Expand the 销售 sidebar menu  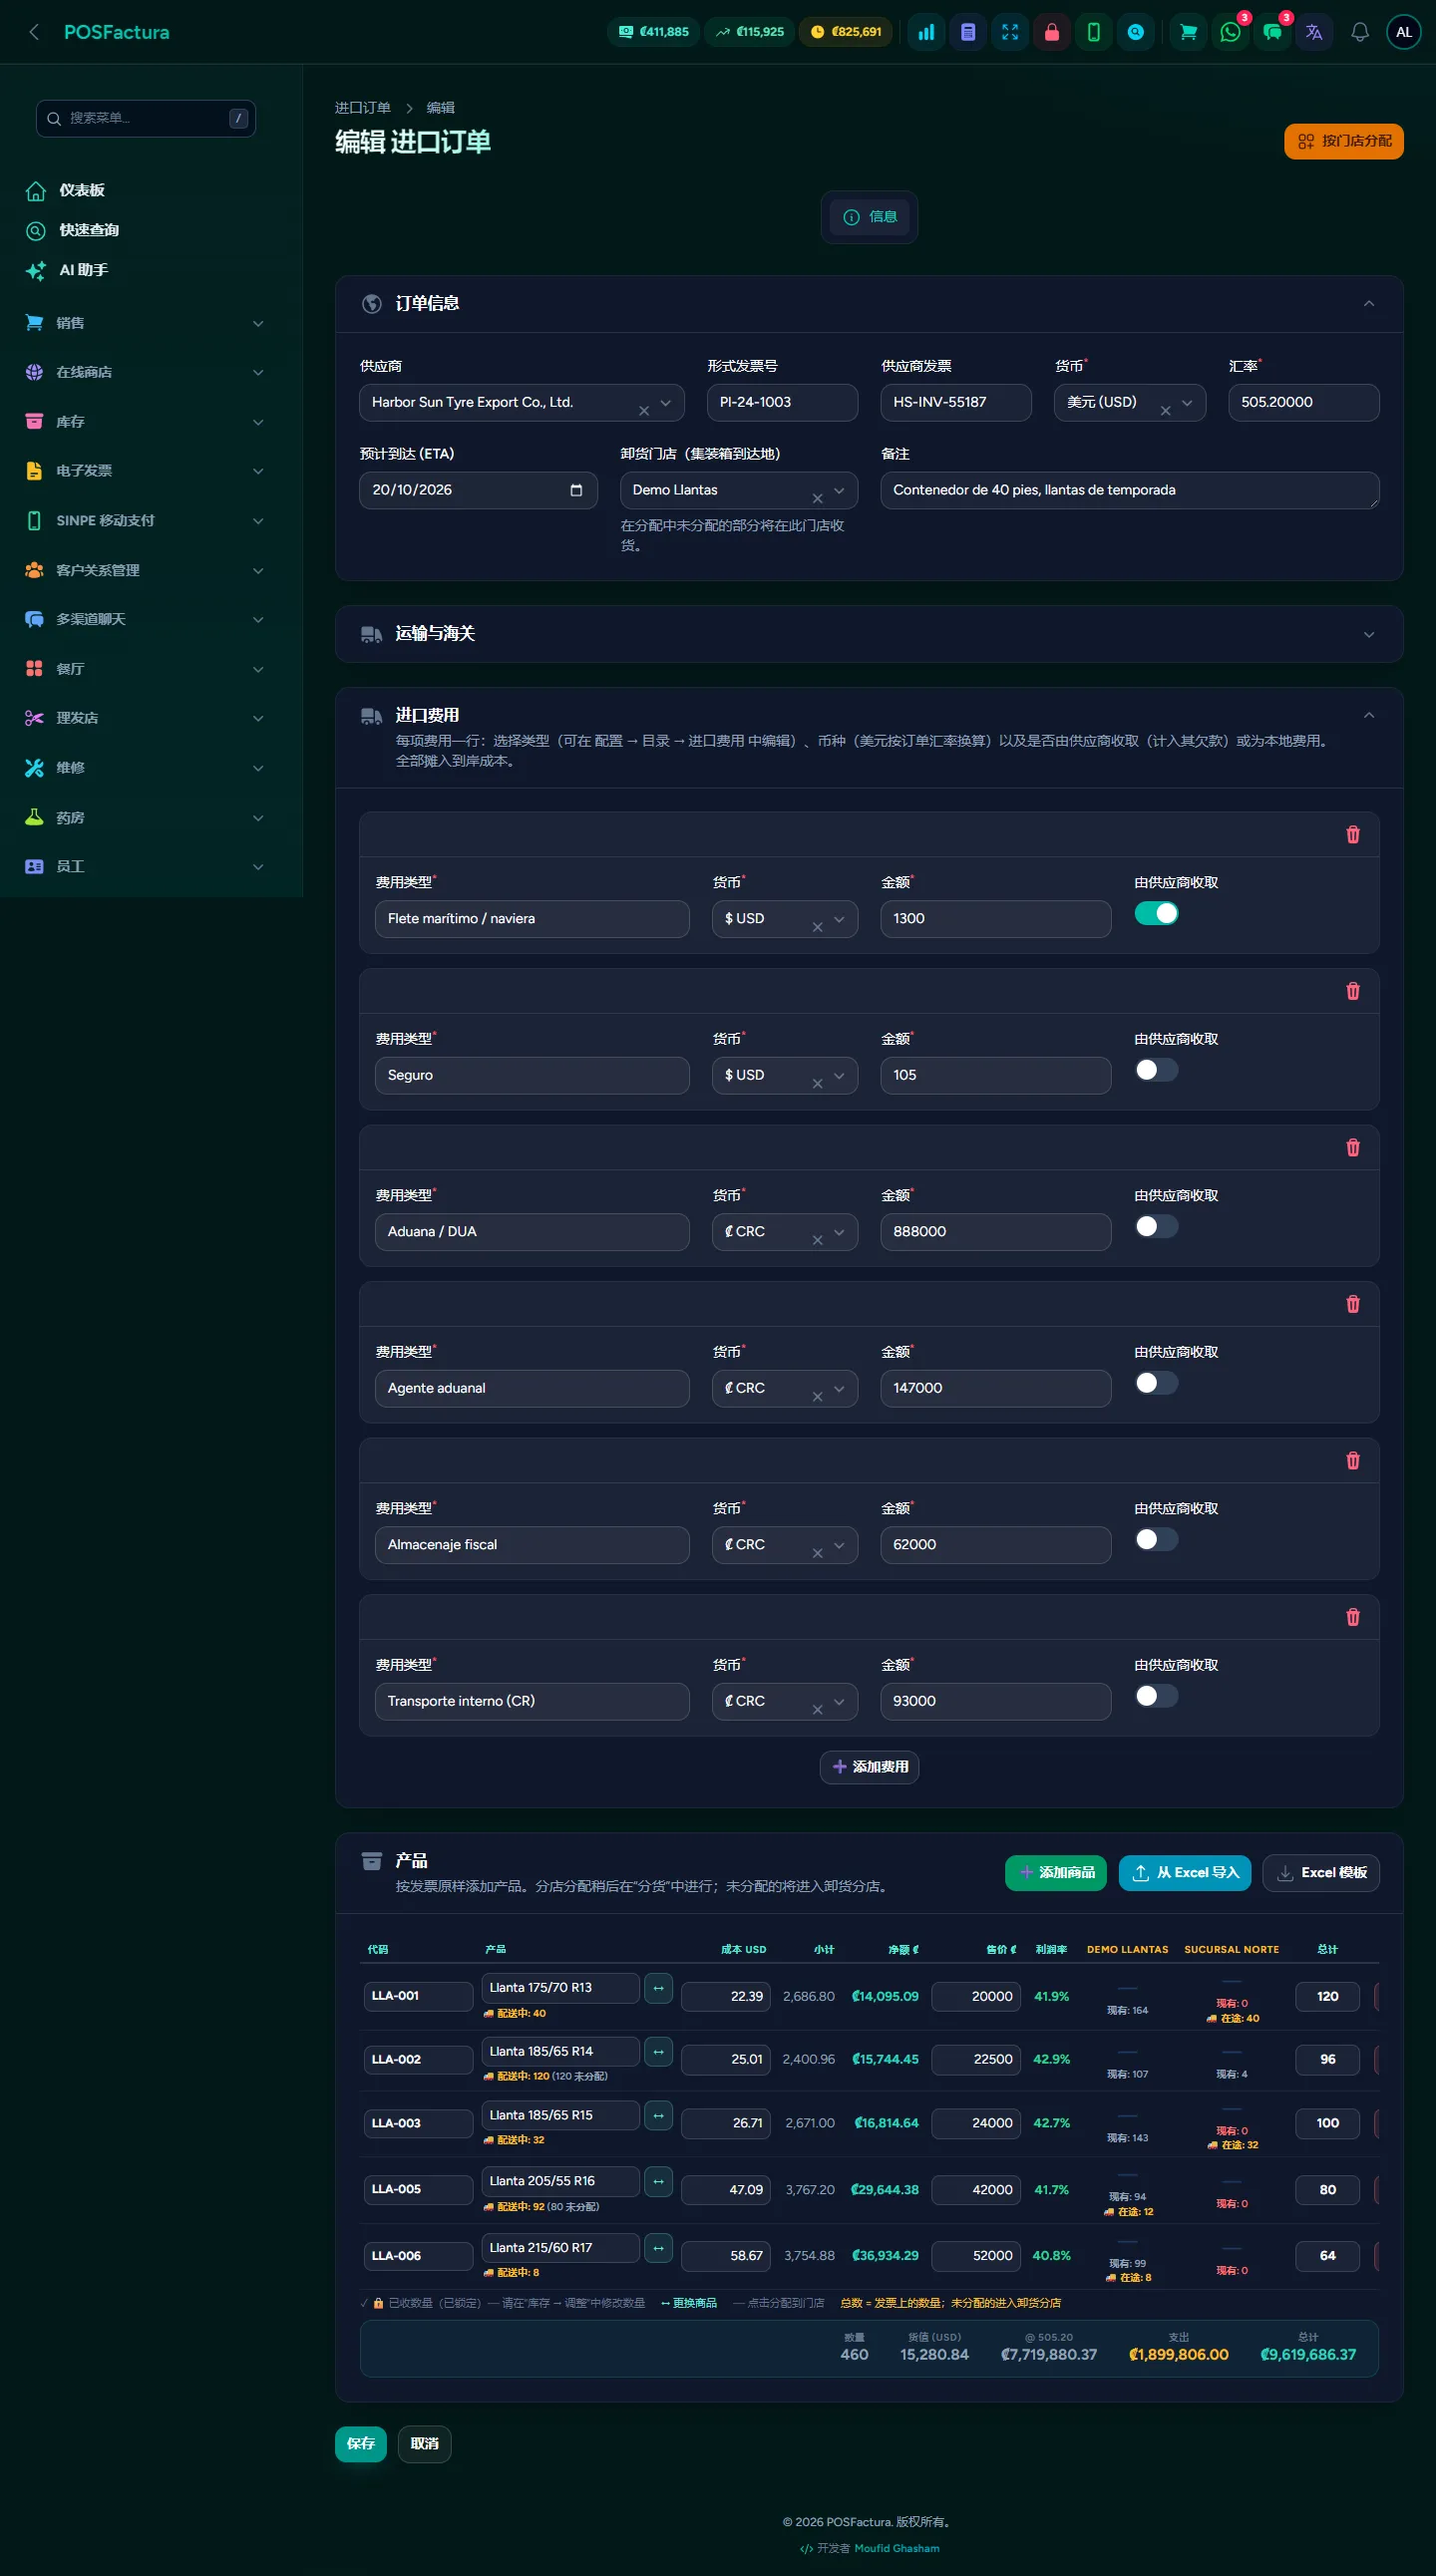145,323
